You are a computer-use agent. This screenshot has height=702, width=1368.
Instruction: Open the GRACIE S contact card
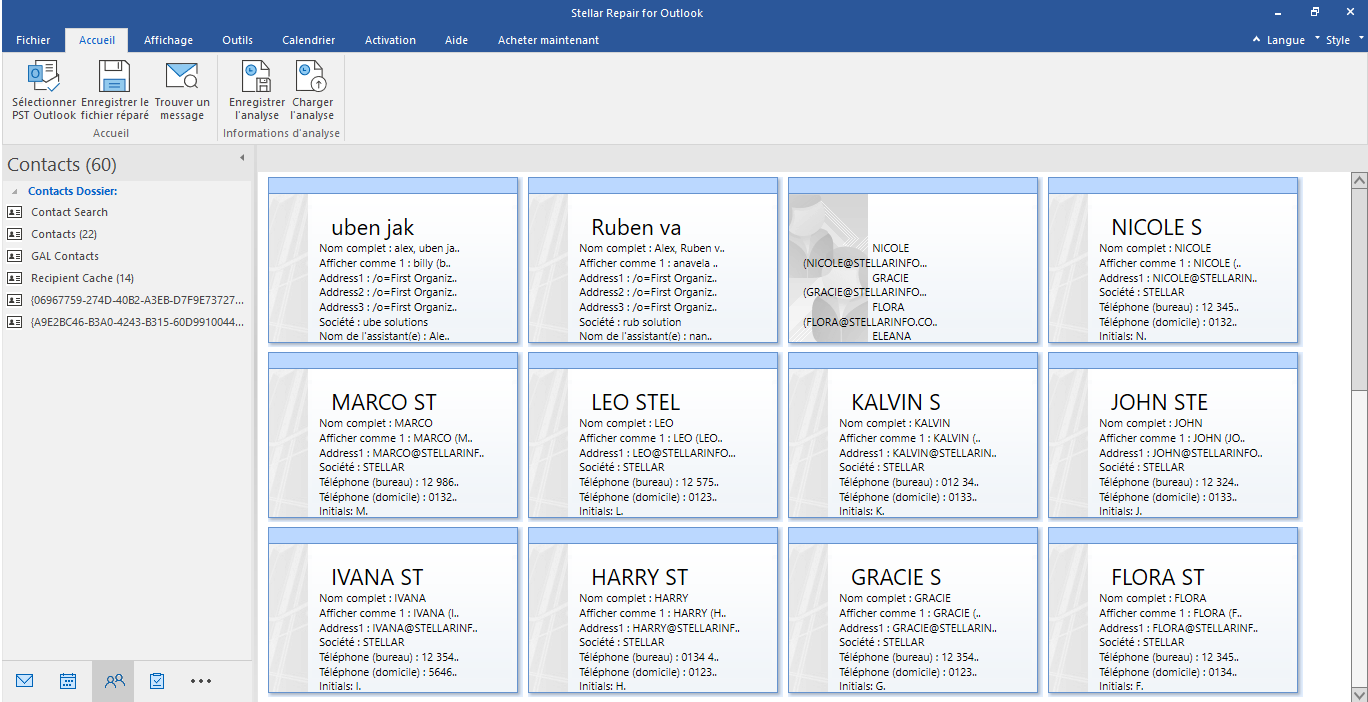(913, 610)
